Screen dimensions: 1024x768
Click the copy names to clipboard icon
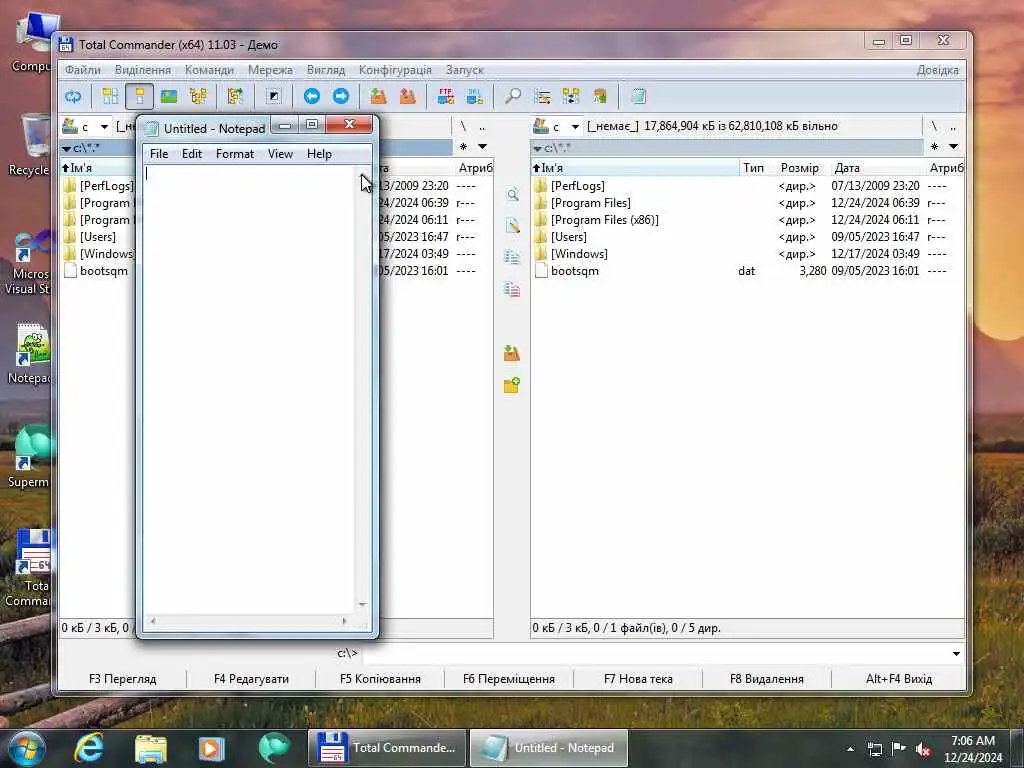[x=600, y=97]
